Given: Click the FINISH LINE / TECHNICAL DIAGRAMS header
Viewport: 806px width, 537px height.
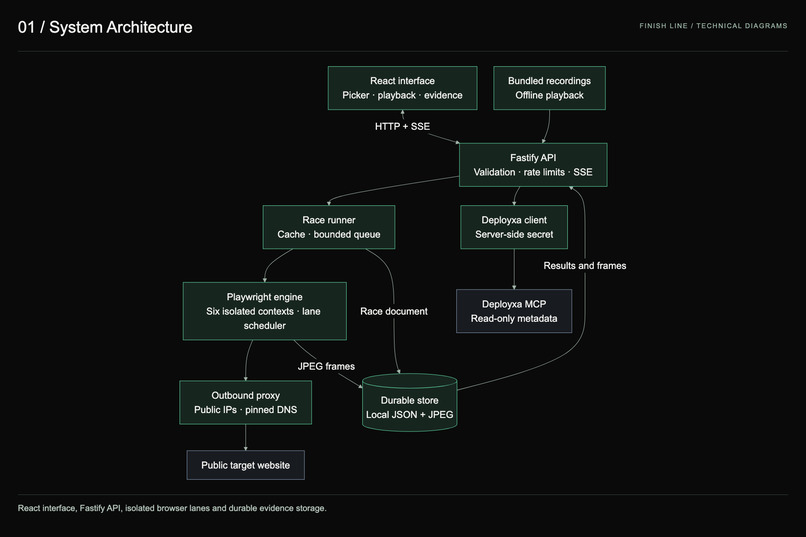Looking at the screenshot, I should click(x=713, y=26).
